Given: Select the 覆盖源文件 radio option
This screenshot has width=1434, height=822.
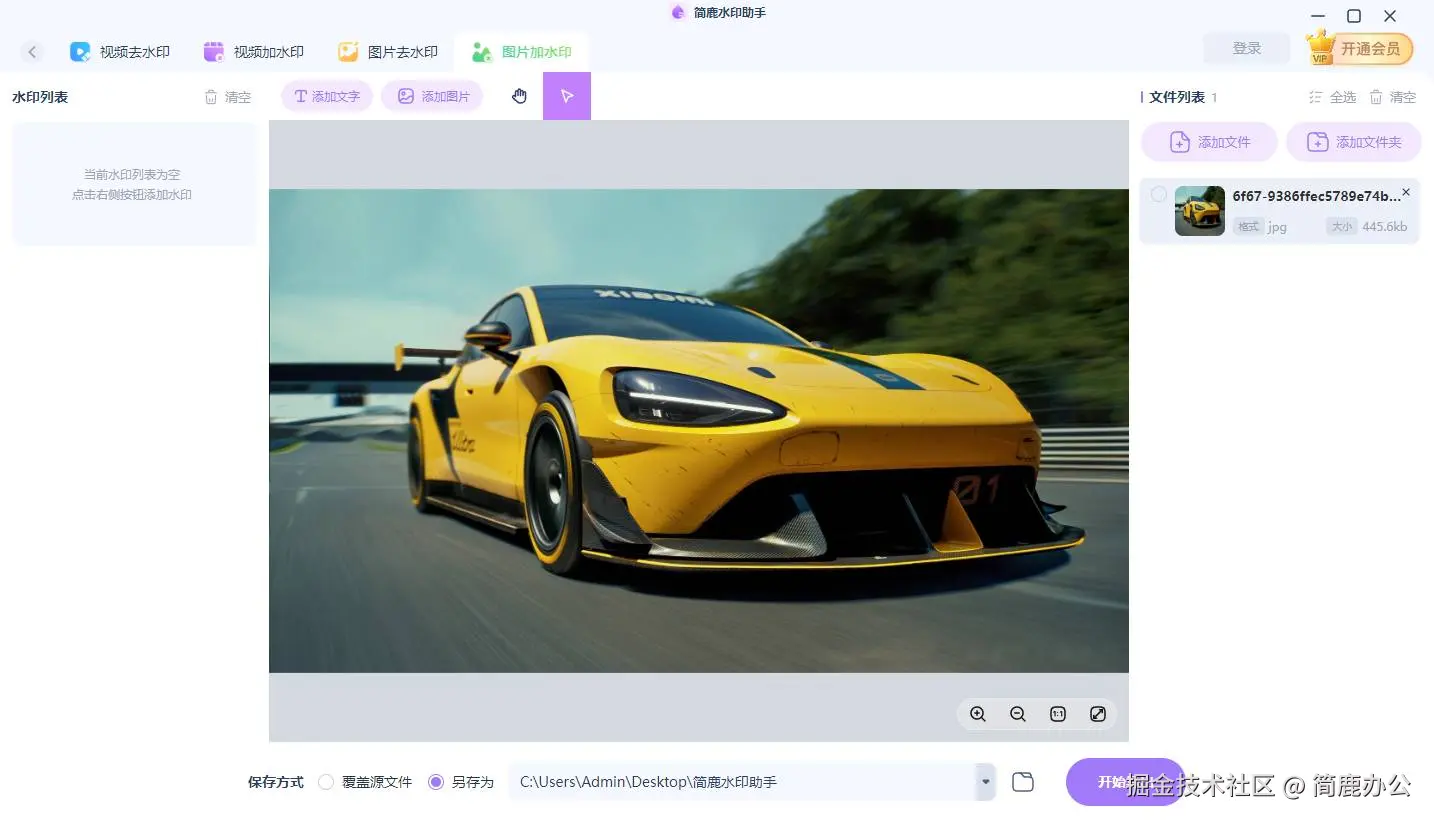Looking at the screenshot, I should [365, 782].
